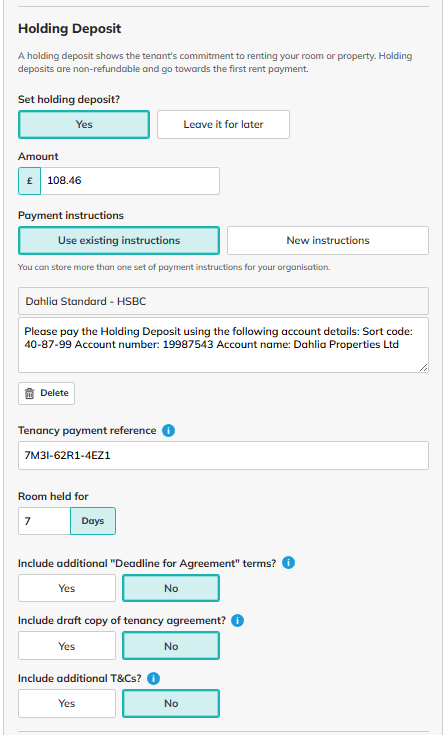This screenshot has width=446, height=735.
Task: Click info icon next to additional T&Cs
Action: 153,678
